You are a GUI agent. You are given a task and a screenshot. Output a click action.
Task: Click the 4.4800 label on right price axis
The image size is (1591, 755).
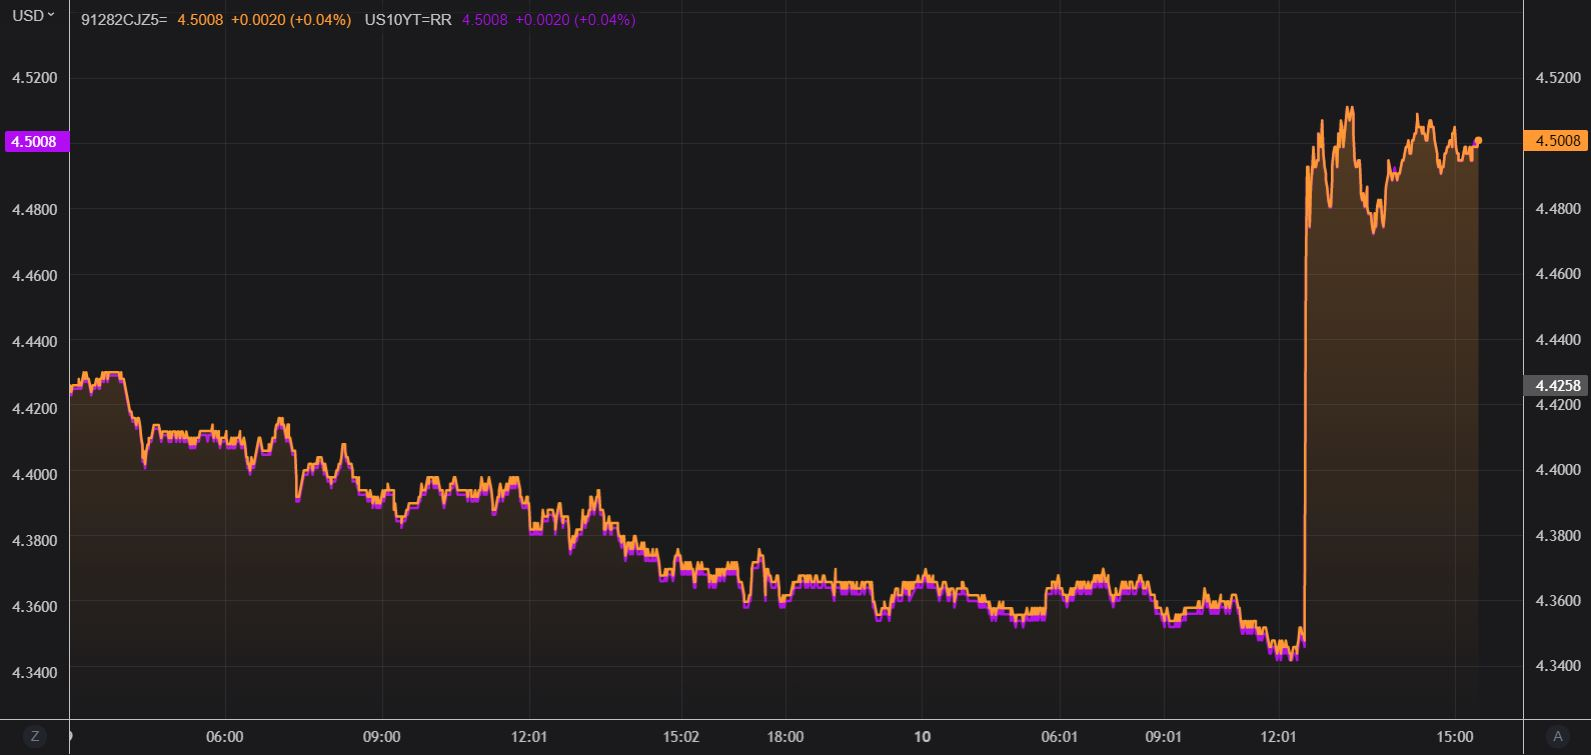1559,208
